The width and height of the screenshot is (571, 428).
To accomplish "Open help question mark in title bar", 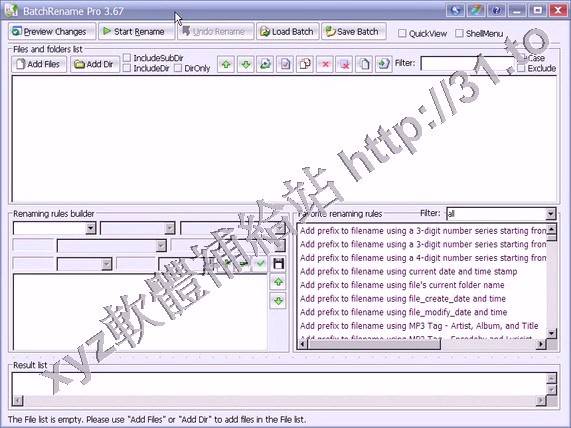I will 496,10.
